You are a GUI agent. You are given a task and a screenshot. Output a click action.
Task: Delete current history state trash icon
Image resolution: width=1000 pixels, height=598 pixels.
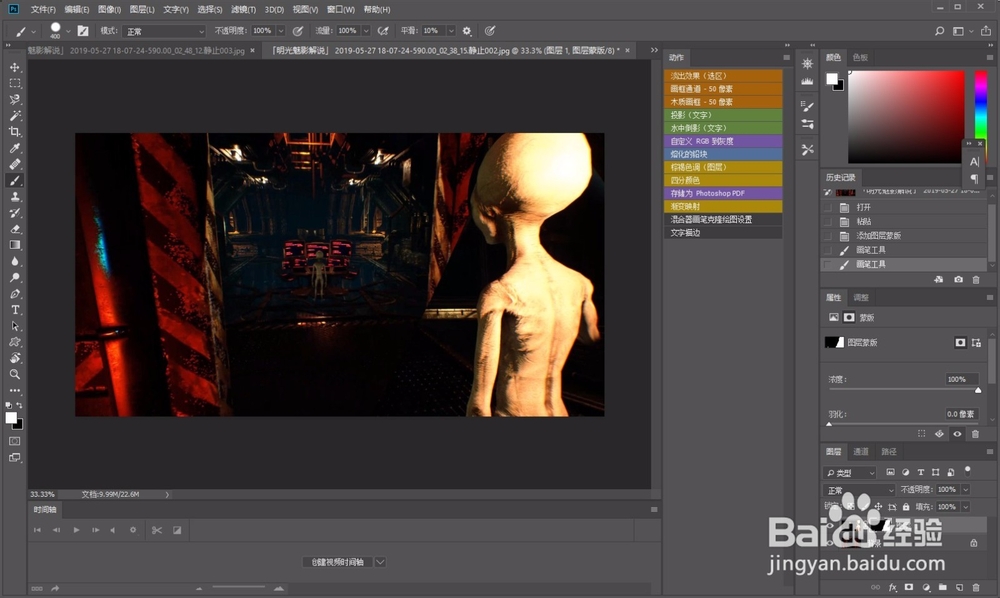click(x=976, y=280)
